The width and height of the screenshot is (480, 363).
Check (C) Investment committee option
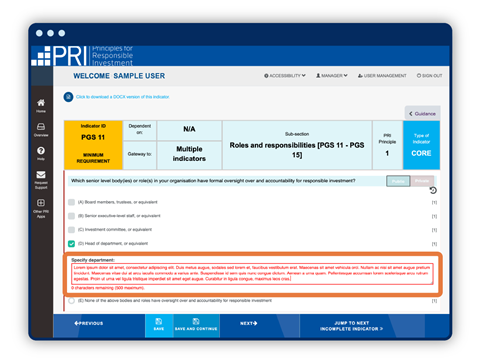tap(71, 230)
